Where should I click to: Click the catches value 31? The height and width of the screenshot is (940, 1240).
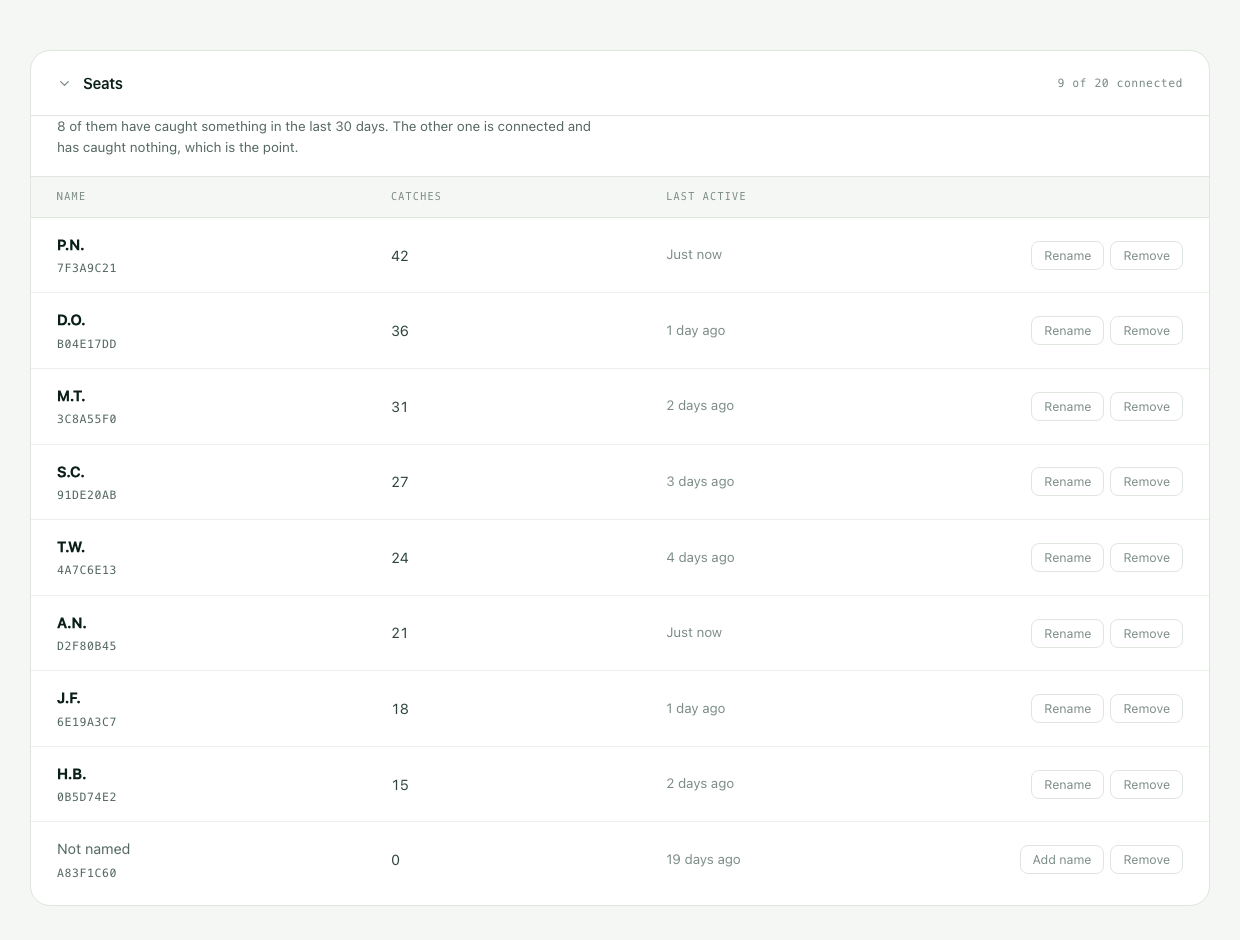400,407
